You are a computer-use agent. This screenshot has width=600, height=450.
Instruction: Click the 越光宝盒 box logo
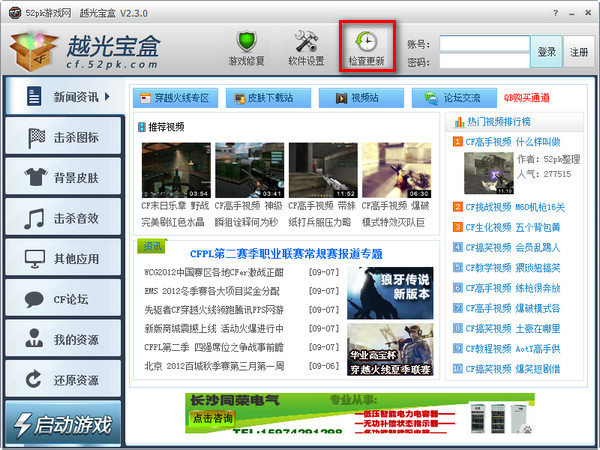[34, 51]
